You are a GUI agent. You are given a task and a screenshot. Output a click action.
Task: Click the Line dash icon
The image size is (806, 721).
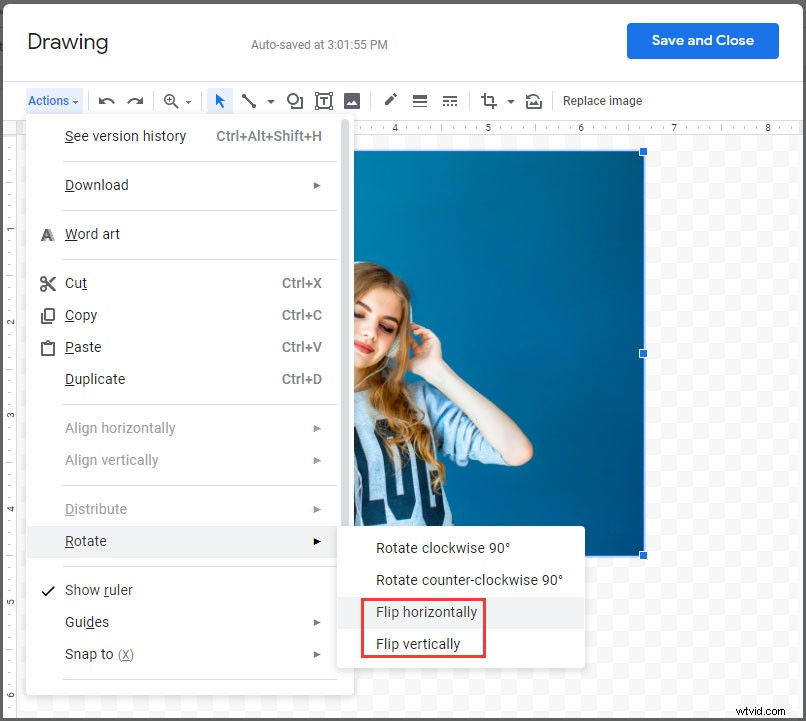click(x=449, y=100)
